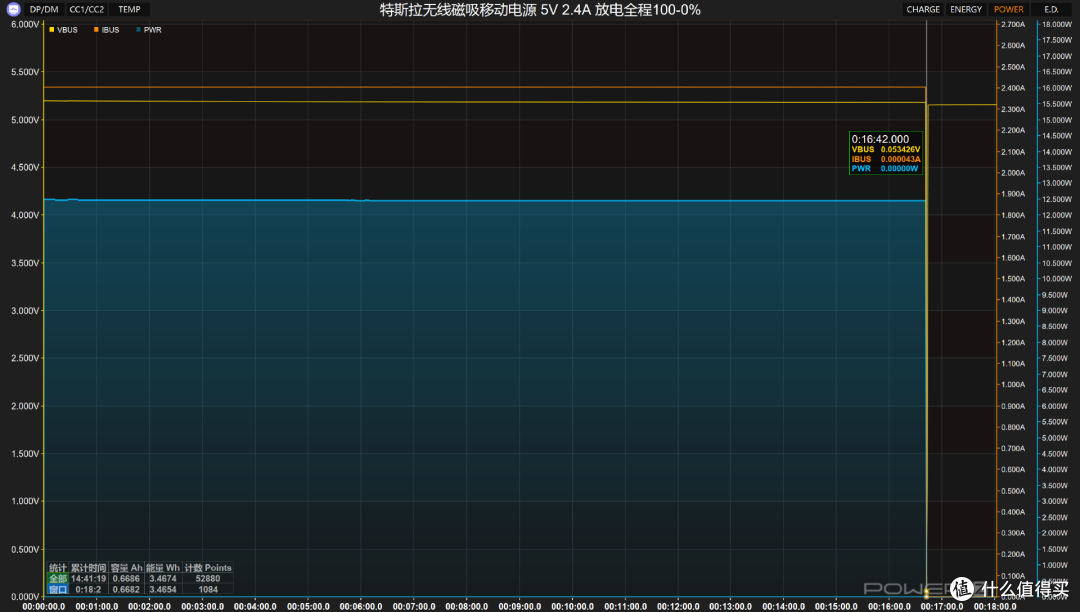Click tooltip IBUS value 0.000043A
The width and height of the screenshot is (1080, 612).
[x=900, y=159]
